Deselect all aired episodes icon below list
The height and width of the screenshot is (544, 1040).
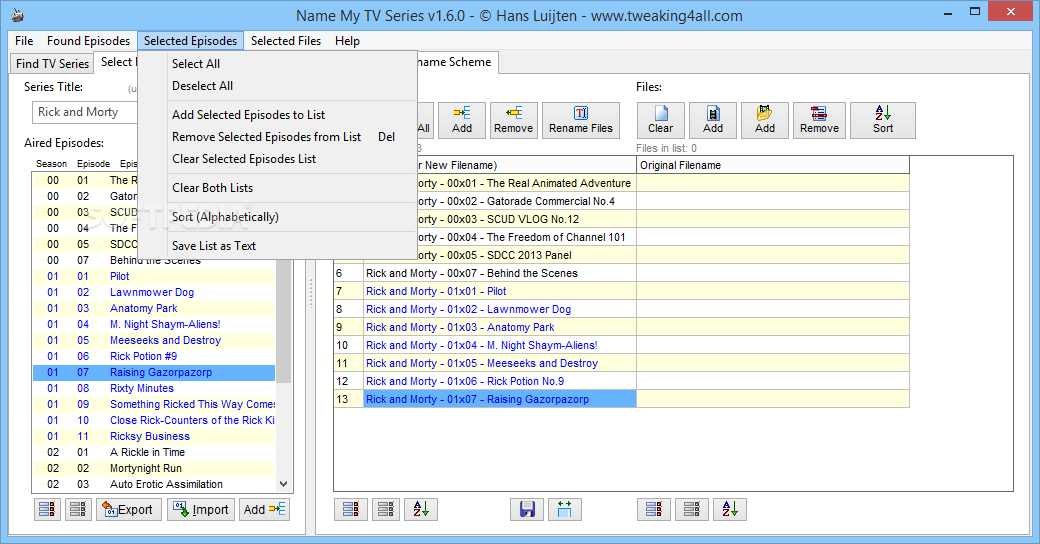tap(78, 510)
